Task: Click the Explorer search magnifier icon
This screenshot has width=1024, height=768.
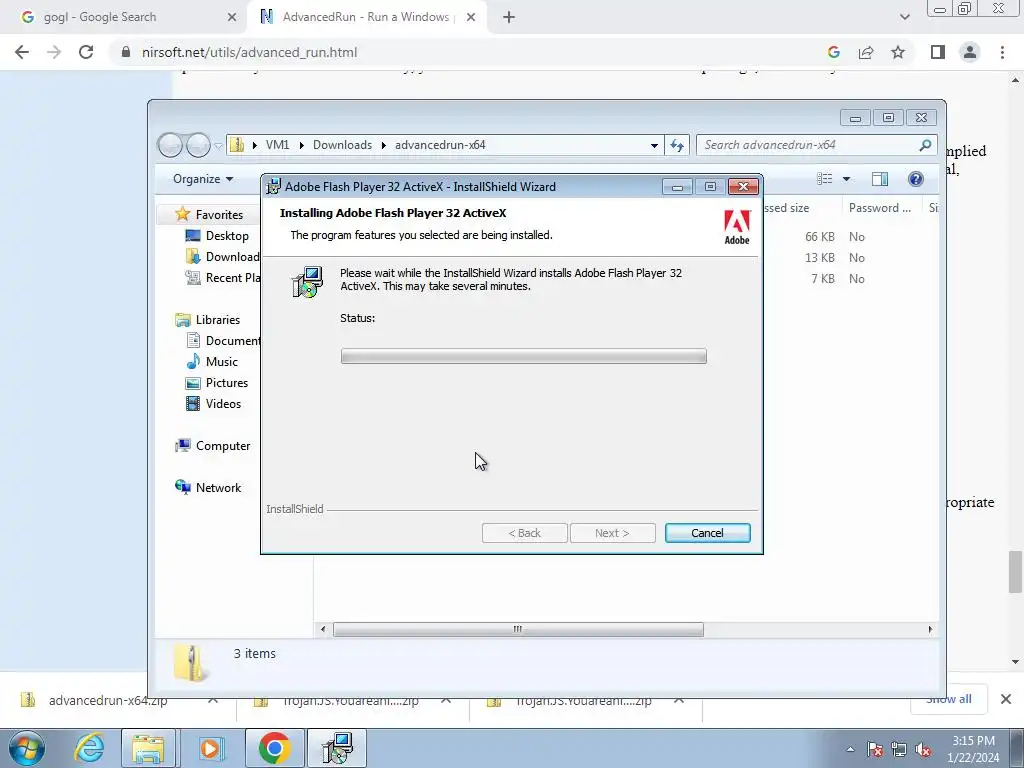Action: click(925, 145)
